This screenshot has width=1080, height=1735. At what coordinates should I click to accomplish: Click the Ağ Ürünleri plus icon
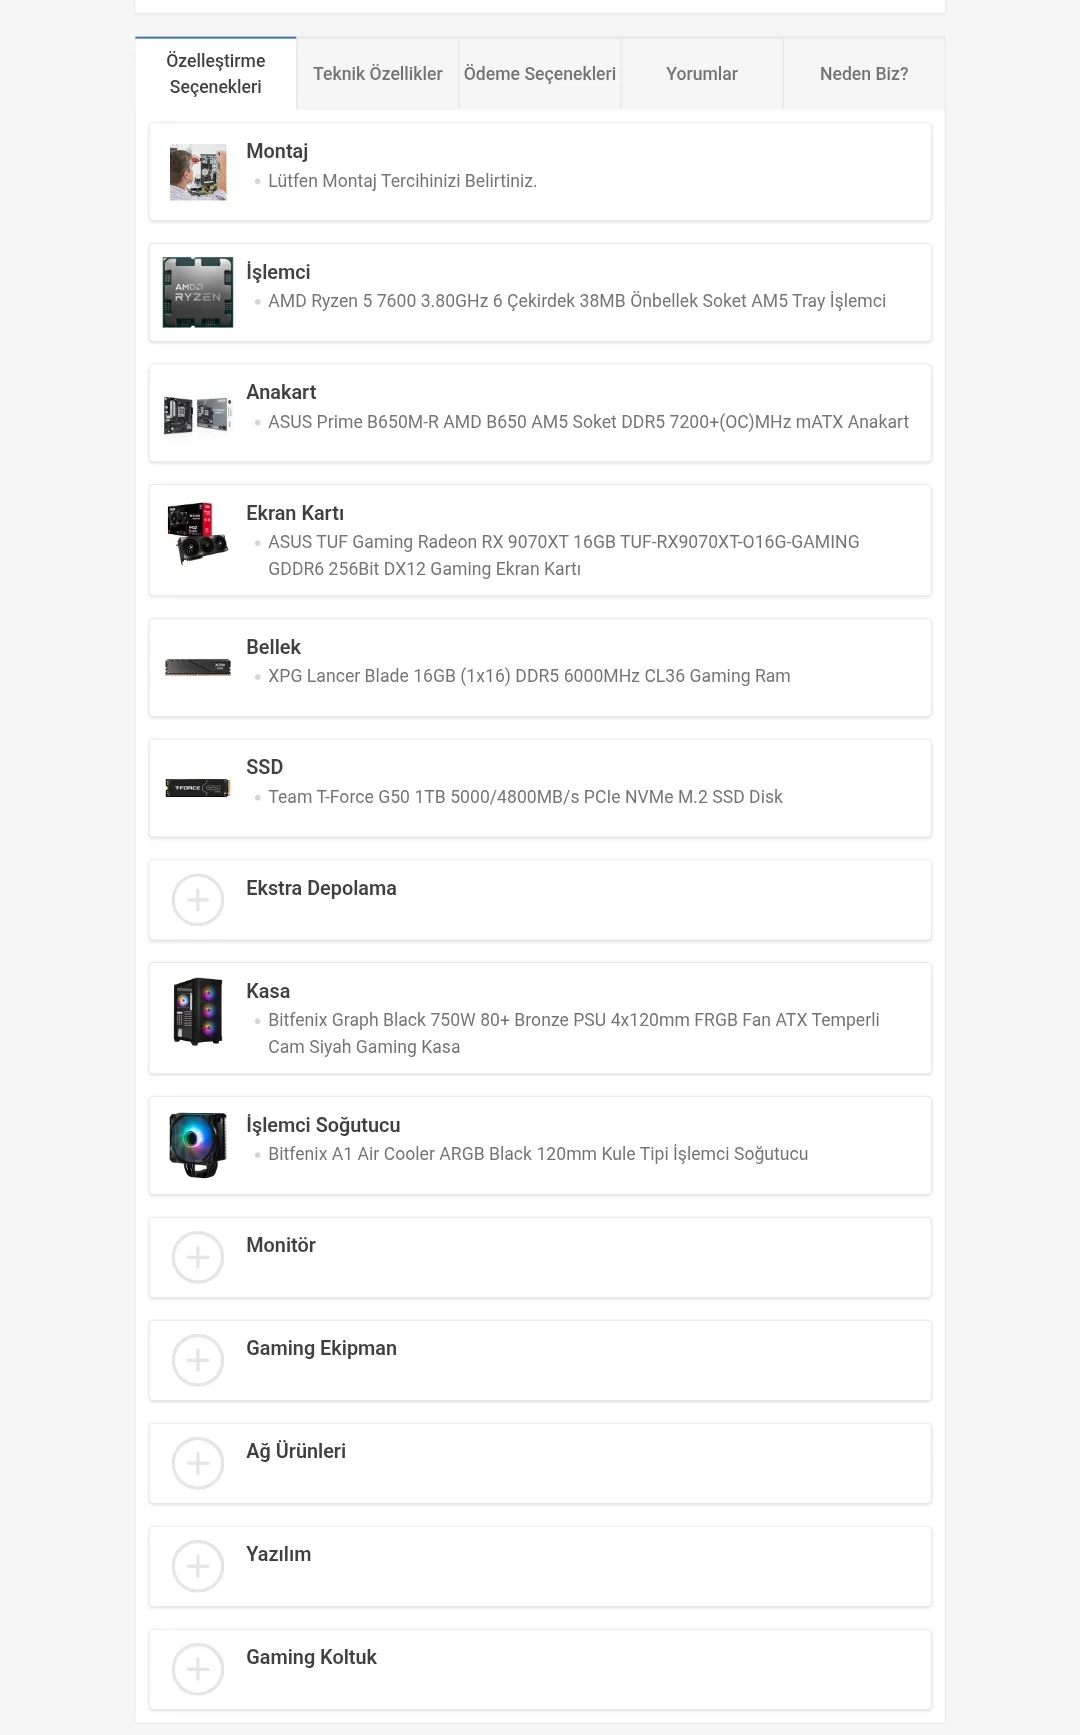(x=198, y=1463)
